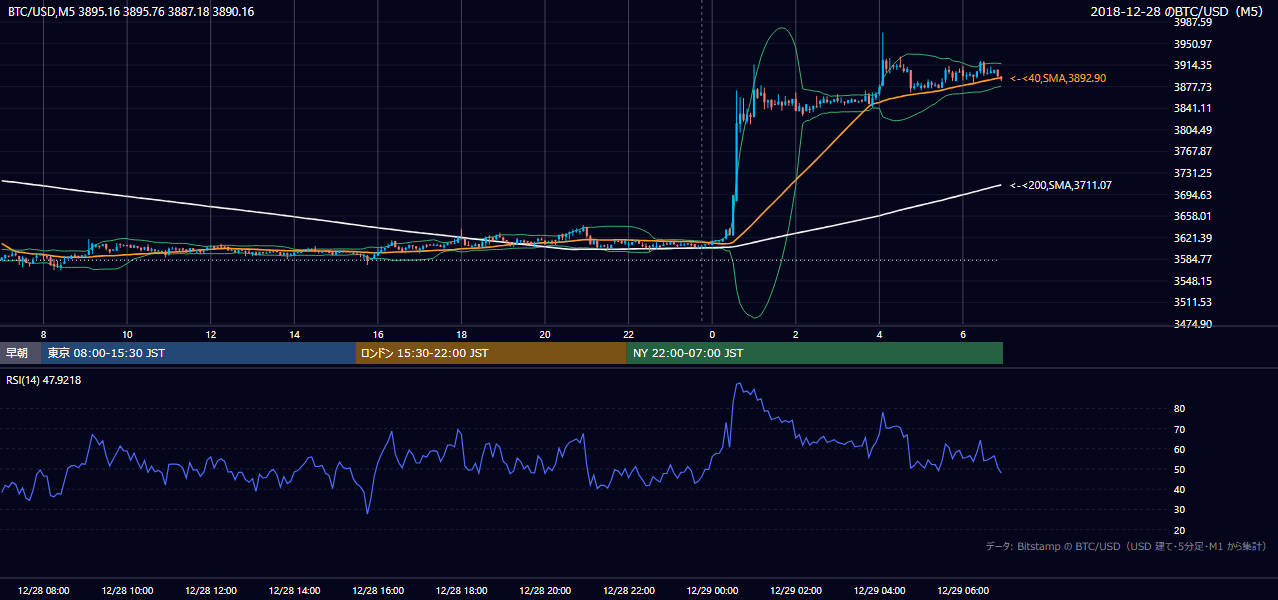Screen dimensions: 1278x600
Task: Click the RSI axis value 60
Action: [x=1179, y=449]
